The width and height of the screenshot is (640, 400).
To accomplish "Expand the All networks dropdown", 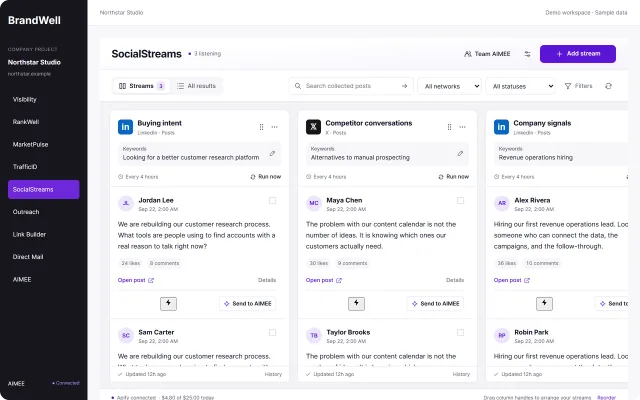I will pyautogui.click(x=449, y=86).
